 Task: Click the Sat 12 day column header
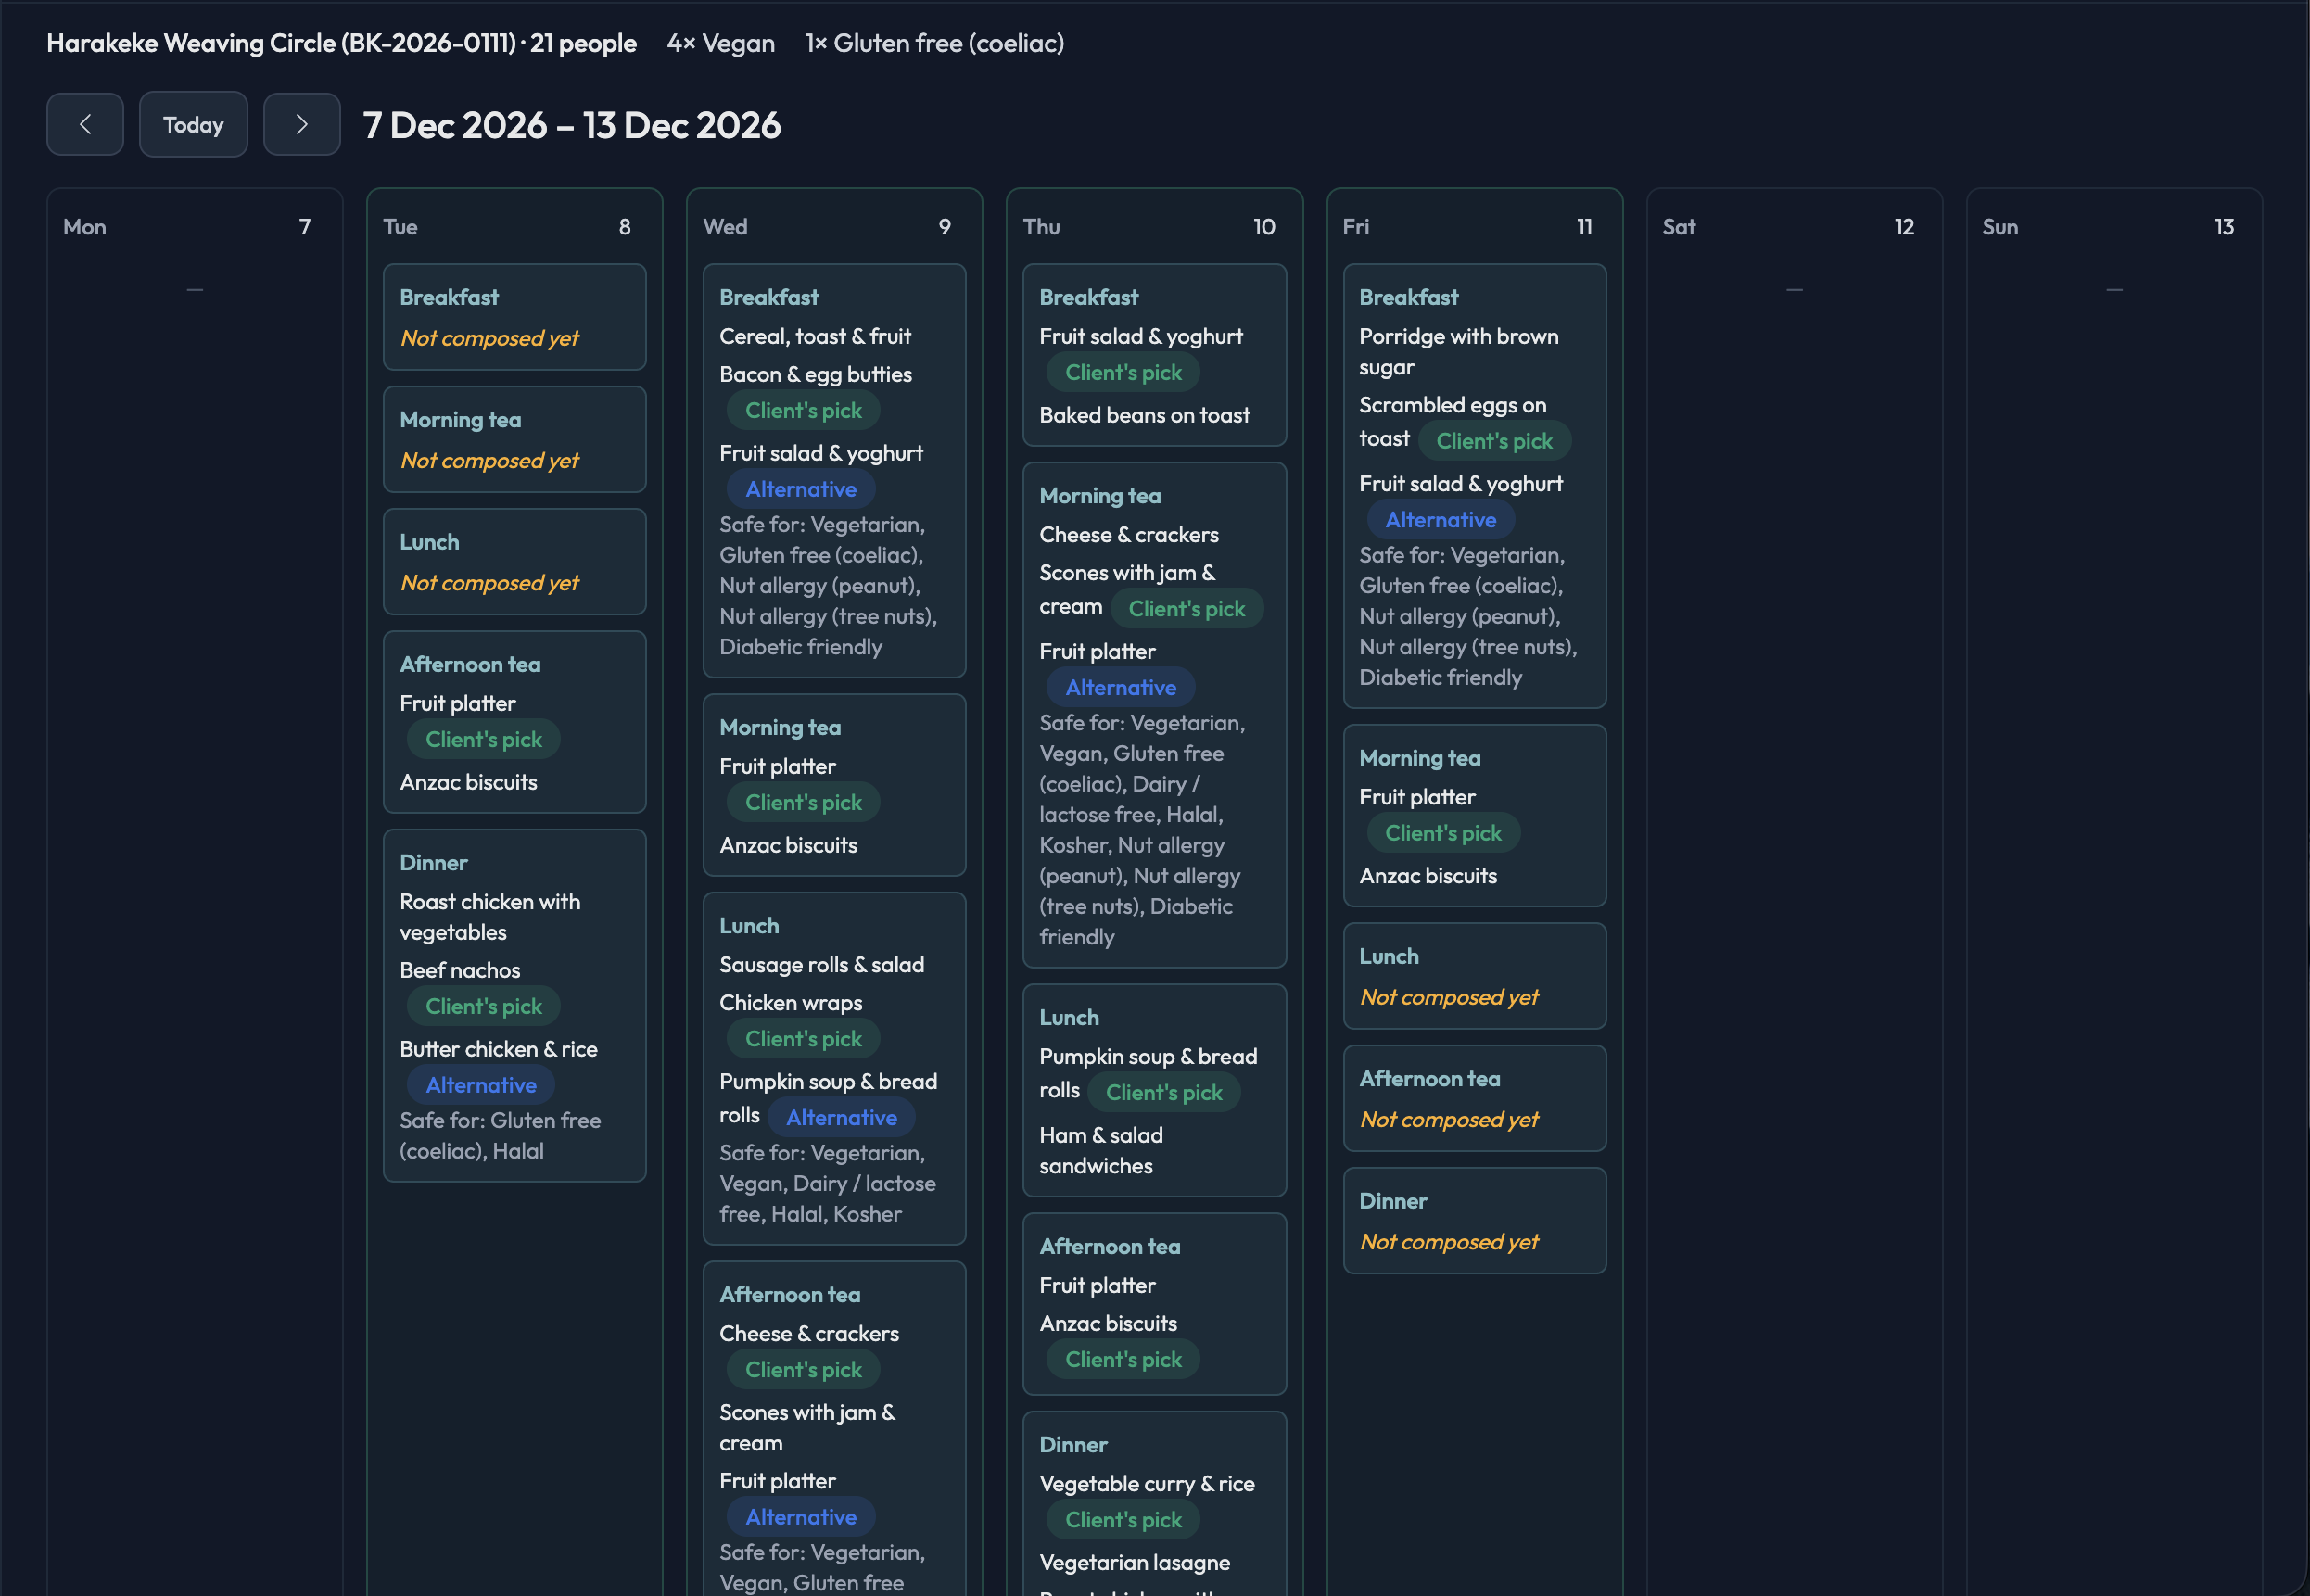click(1794, 227)
